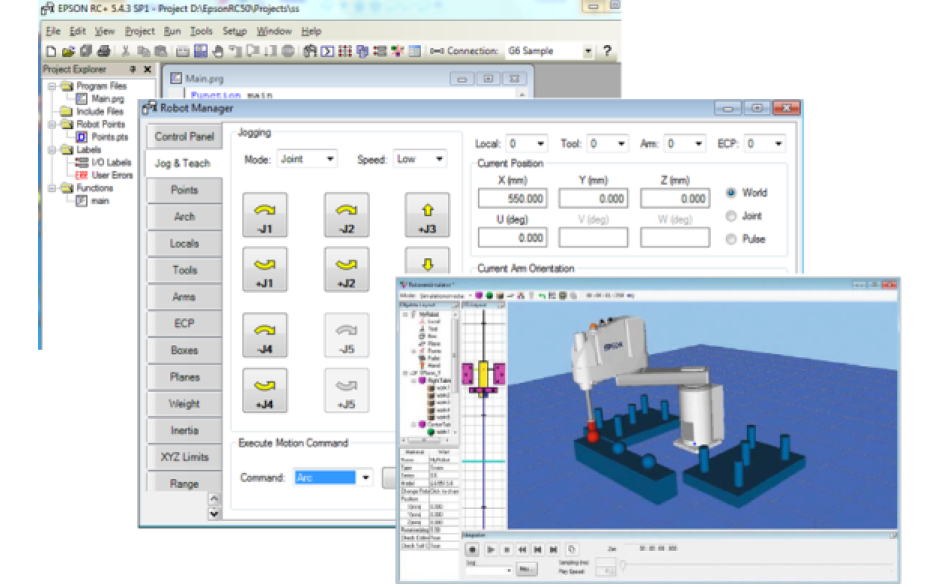Jog joint with the +J2 button

(x=347, y=270)
